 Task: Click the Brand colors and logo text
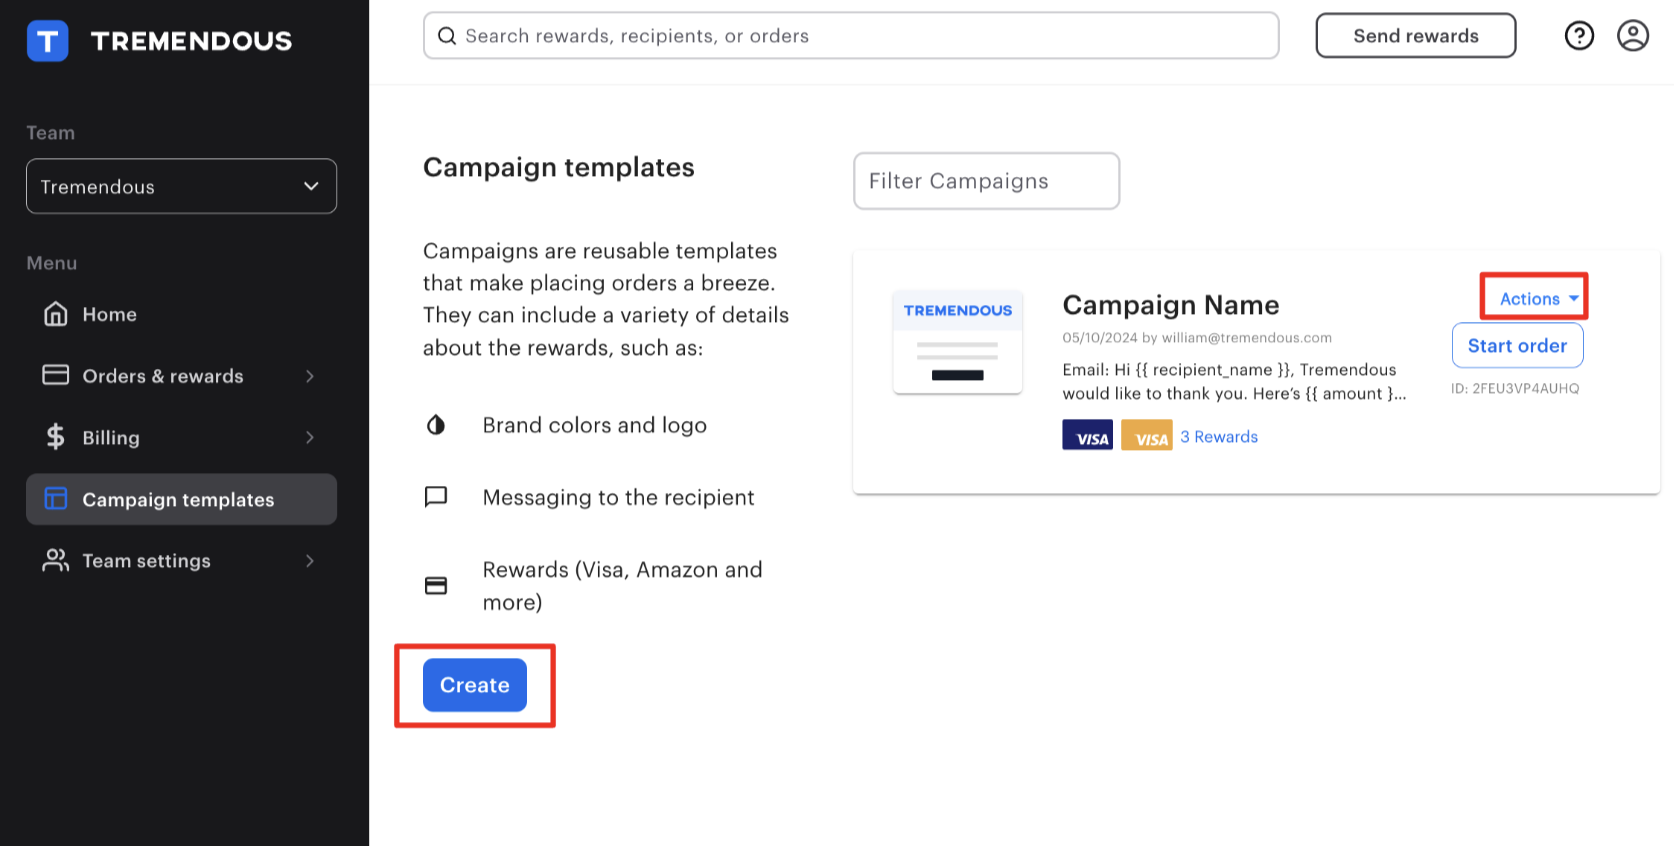[595, 425]
